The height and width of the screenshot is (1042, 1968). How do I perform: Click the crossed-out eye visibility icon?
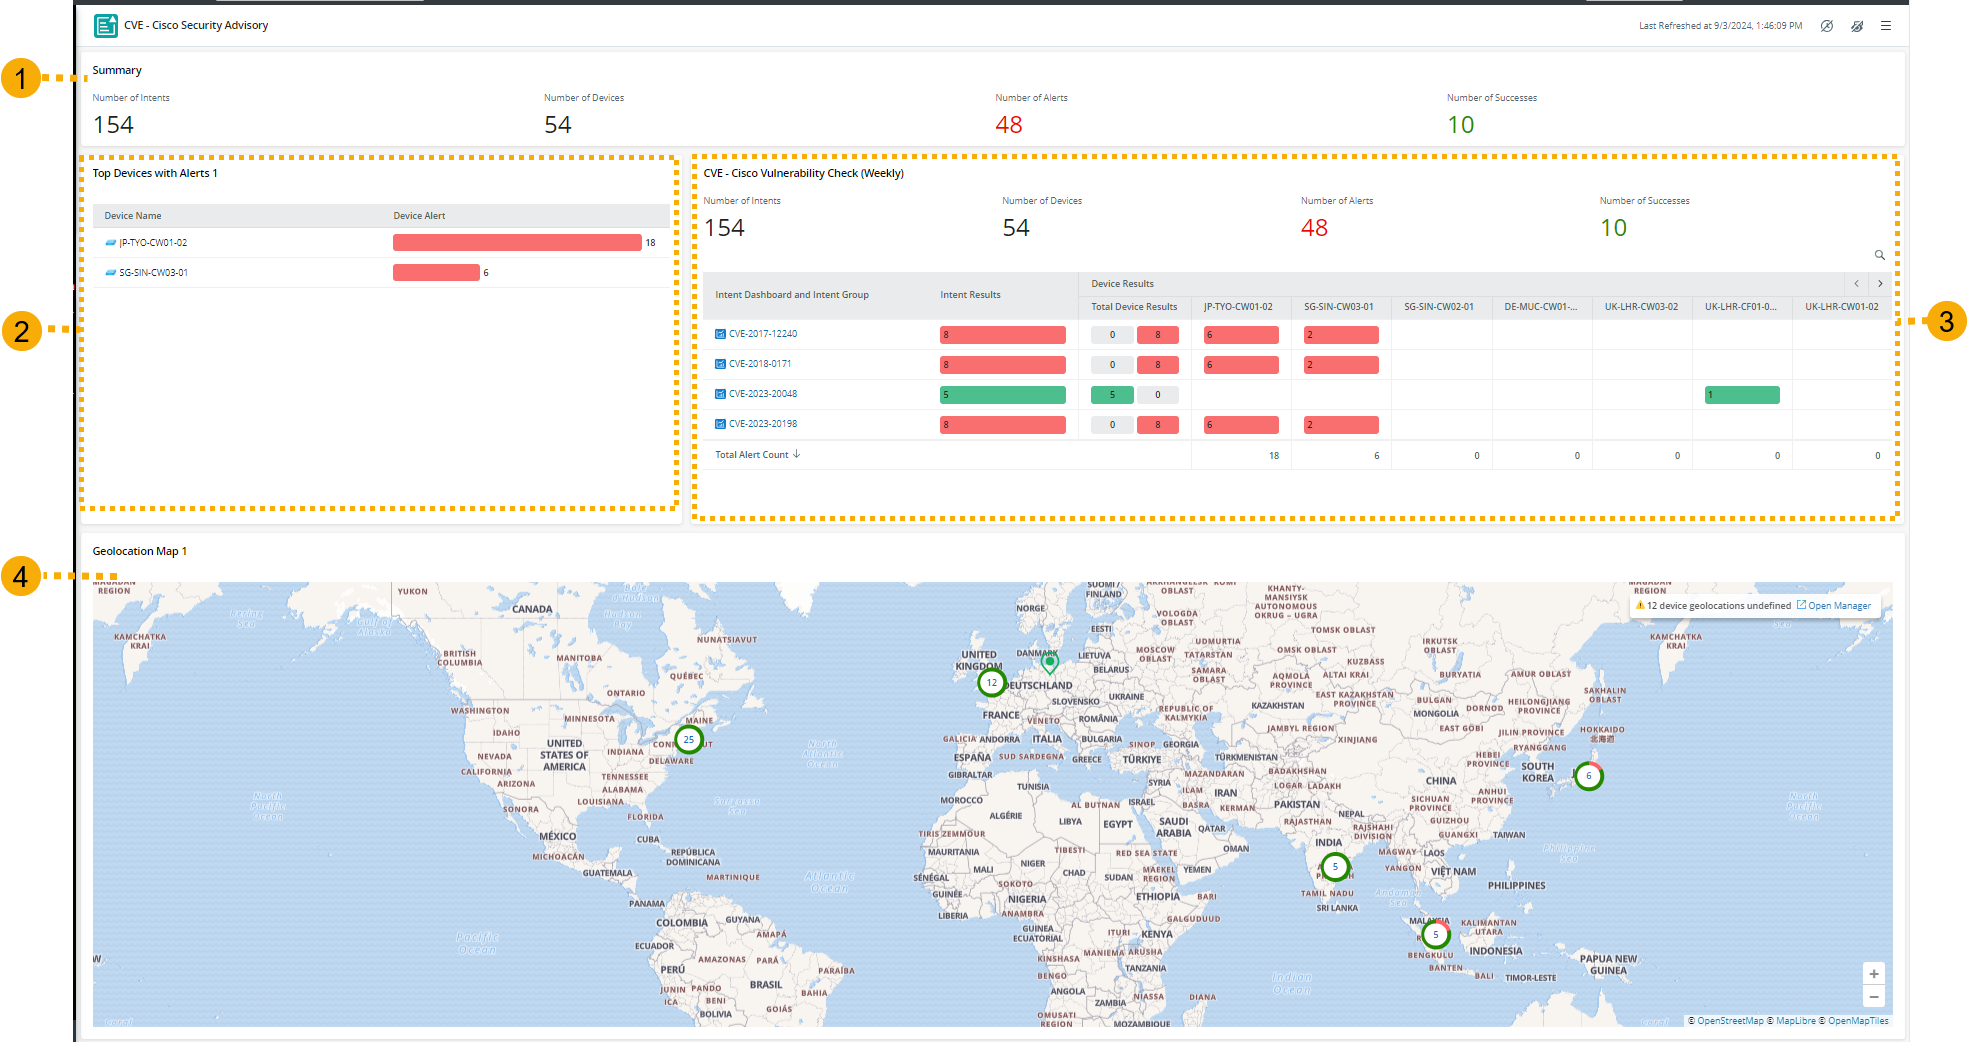[1856, 26]
